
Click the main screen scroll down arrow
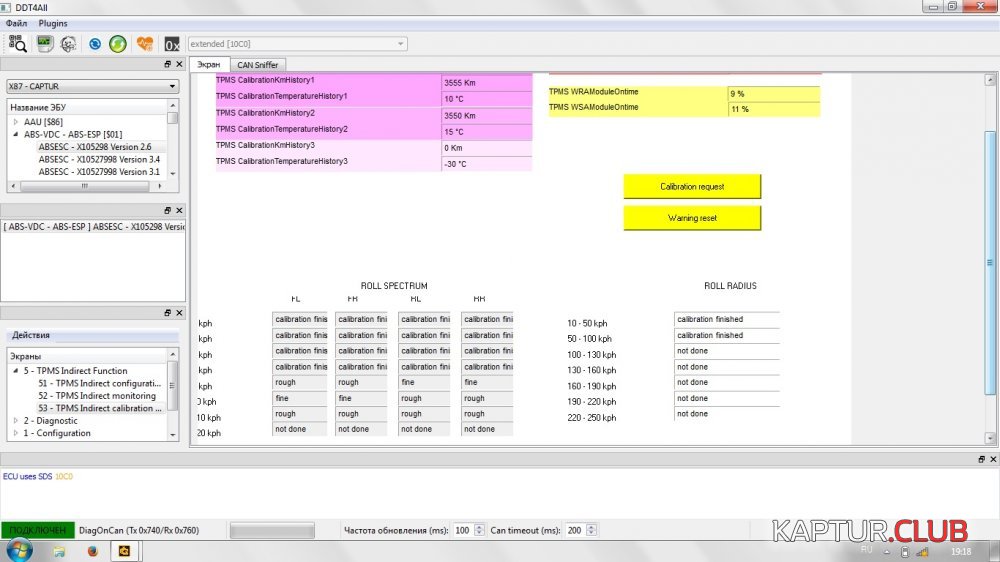click(990, 438)
